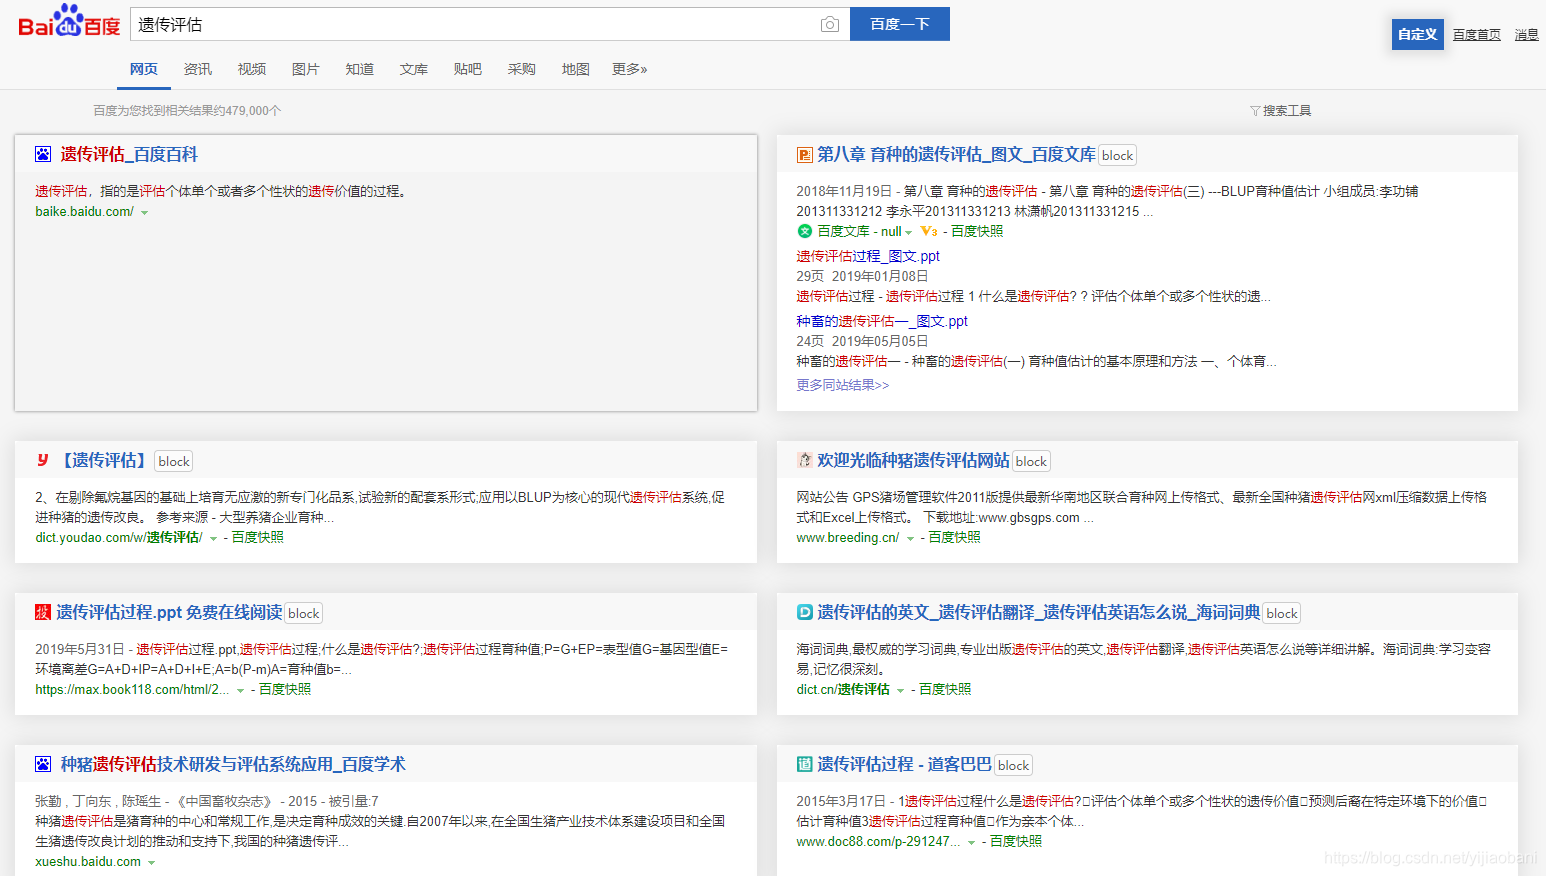Open the 百度首页 link
The width and height of the screenshot is (1546, 876).
coord(1477,35)
